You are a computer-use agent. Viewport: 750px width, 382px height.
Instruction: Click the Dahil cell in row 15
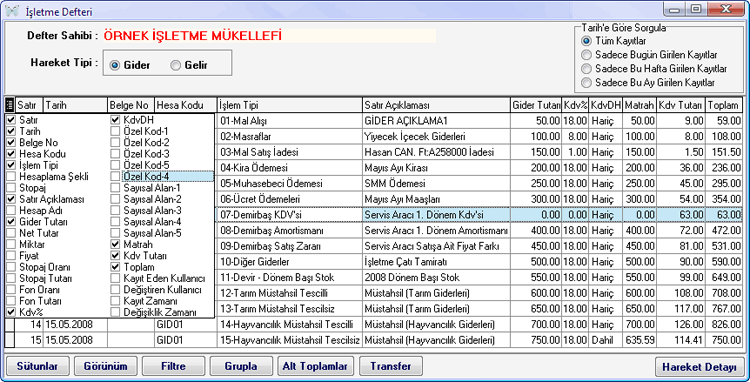606,340
